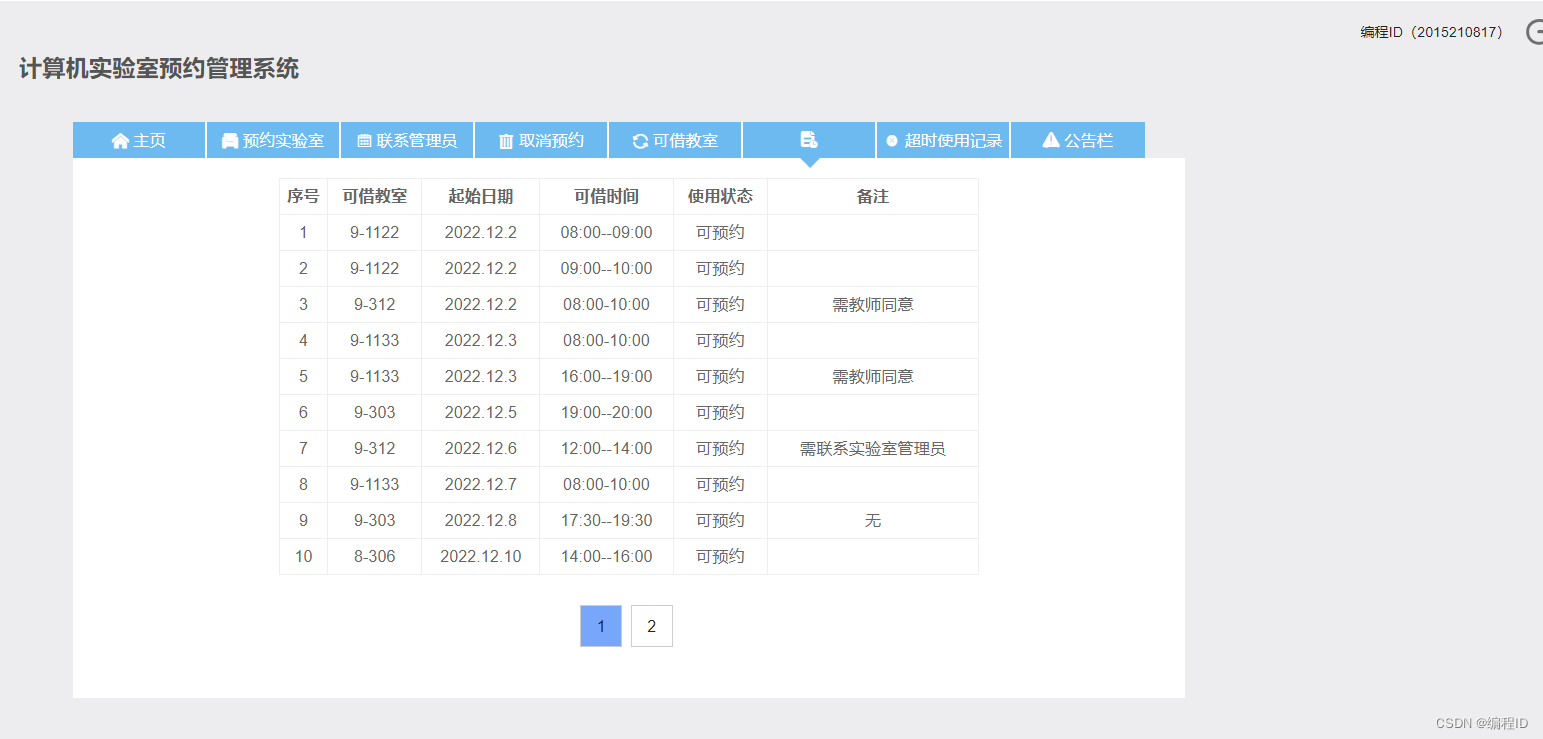
Task: Go to page 2 of results
Action: coord(652,626)
